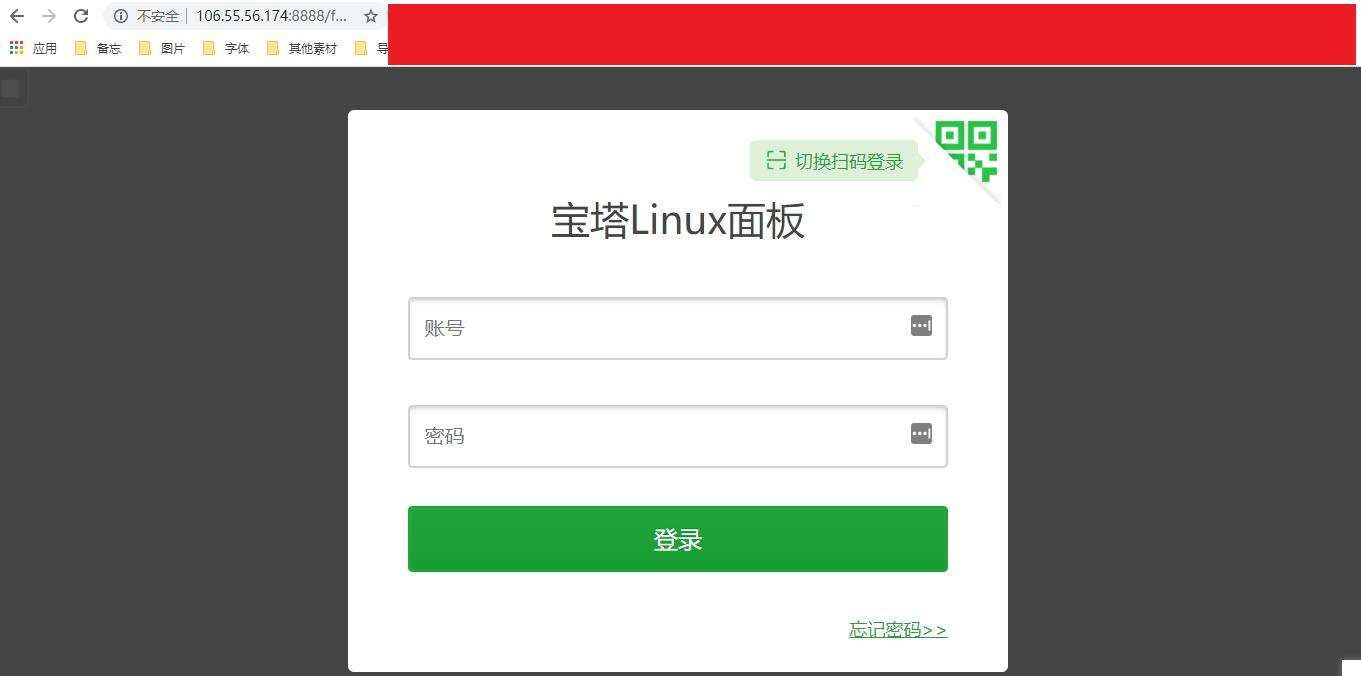Click the browser forward arrow
Screen dimensions: 1361x676
click(x=49, y=16)
